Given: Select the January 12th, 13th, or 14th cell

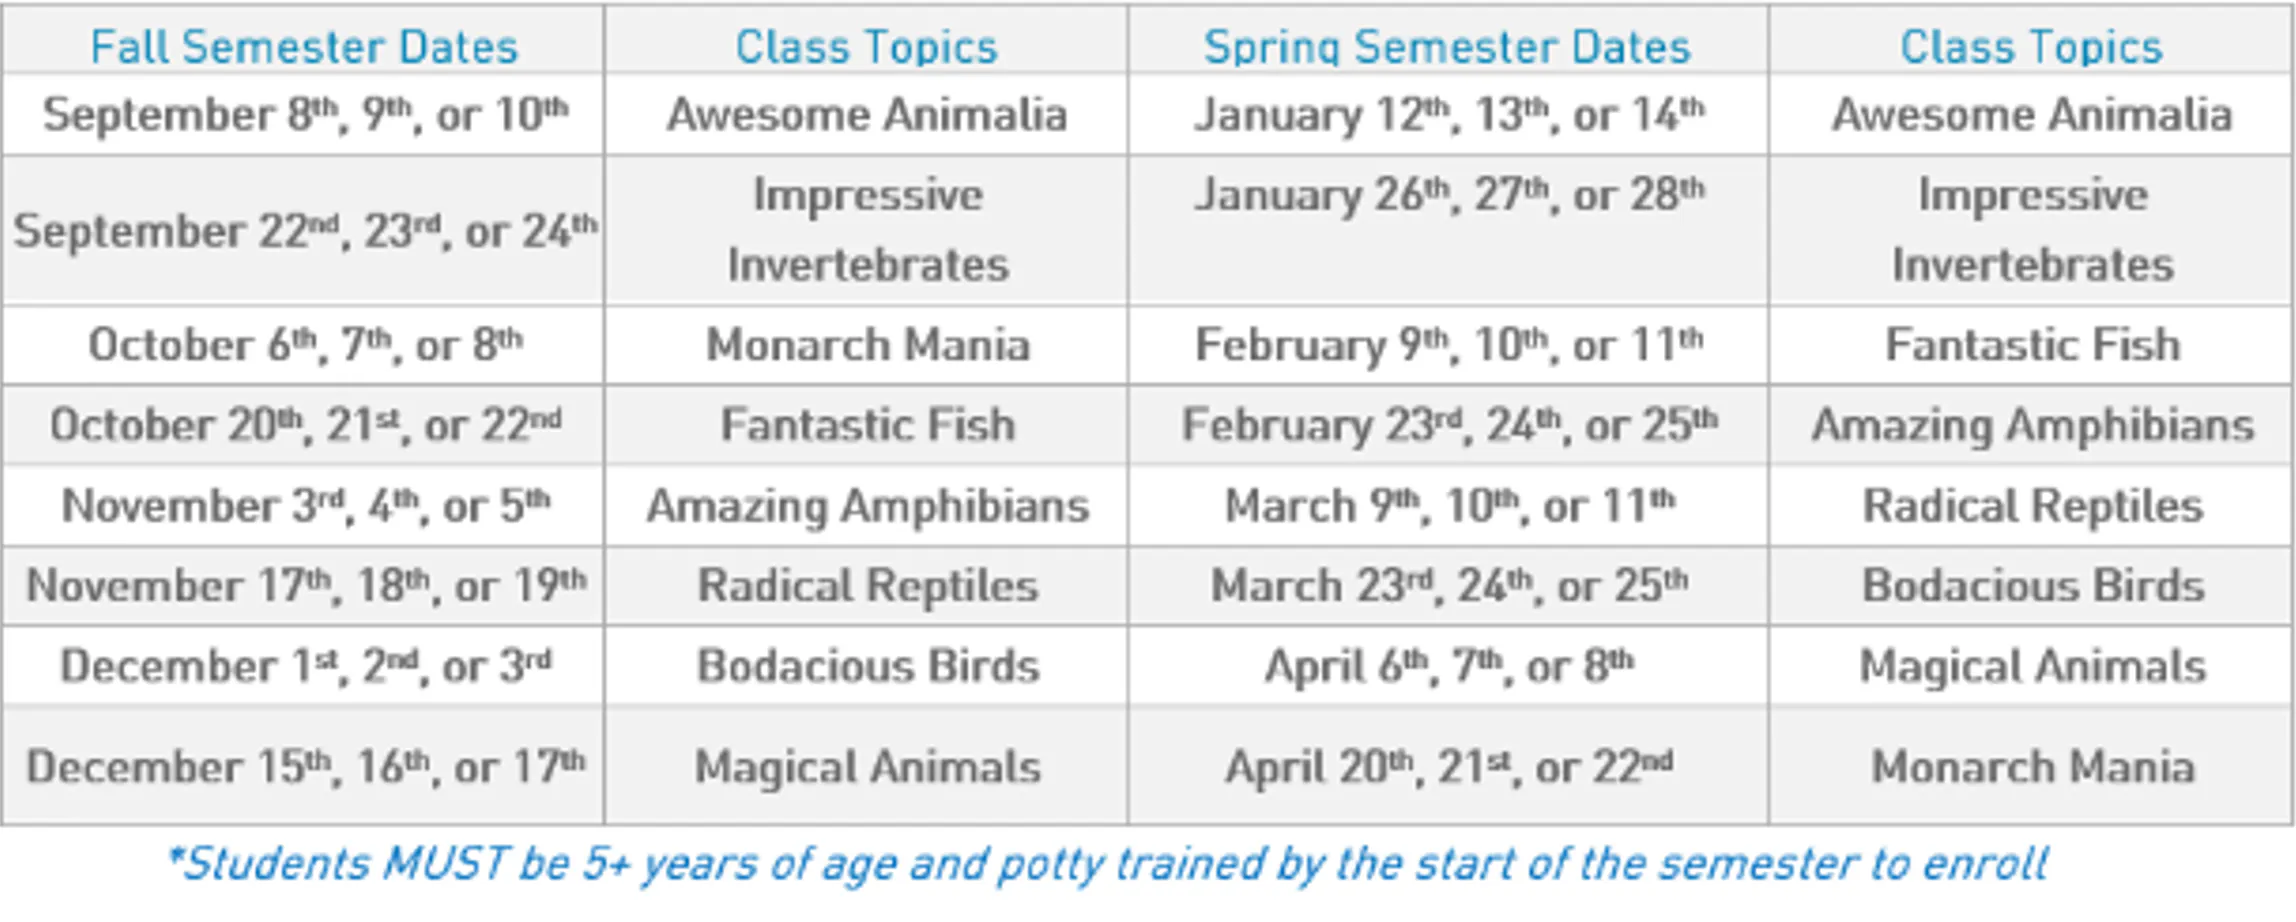Looking at the screenshot, I should point(1449,114).
